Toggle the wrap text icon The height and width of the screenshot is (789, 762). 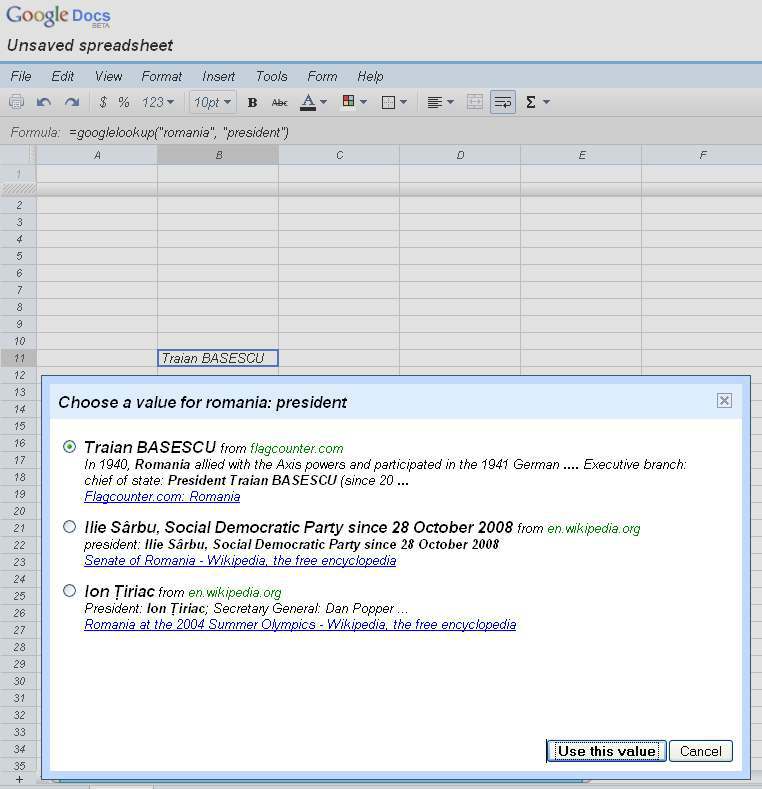coord(503,102)
